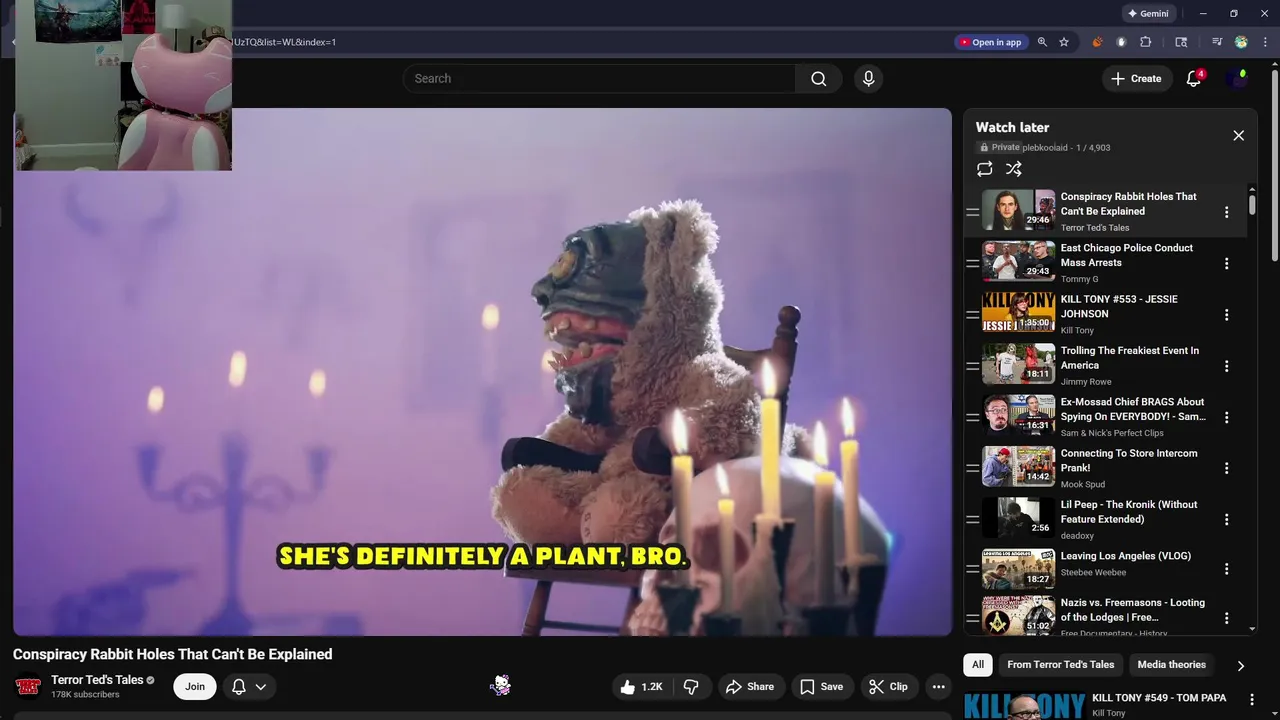Open more actions below the video
The height and width of the screenshot is (720, 1280).
(938, 687)
